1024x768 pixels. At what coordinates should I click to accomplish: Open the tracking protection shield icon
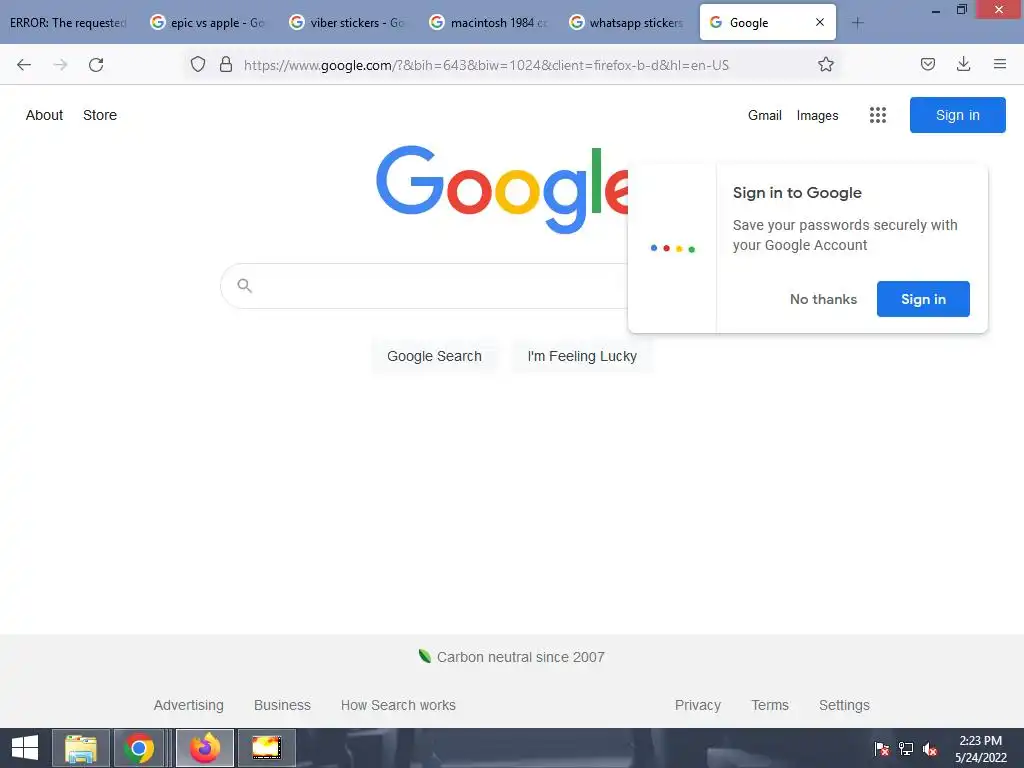pyautogui.click(x=198, y=64)
